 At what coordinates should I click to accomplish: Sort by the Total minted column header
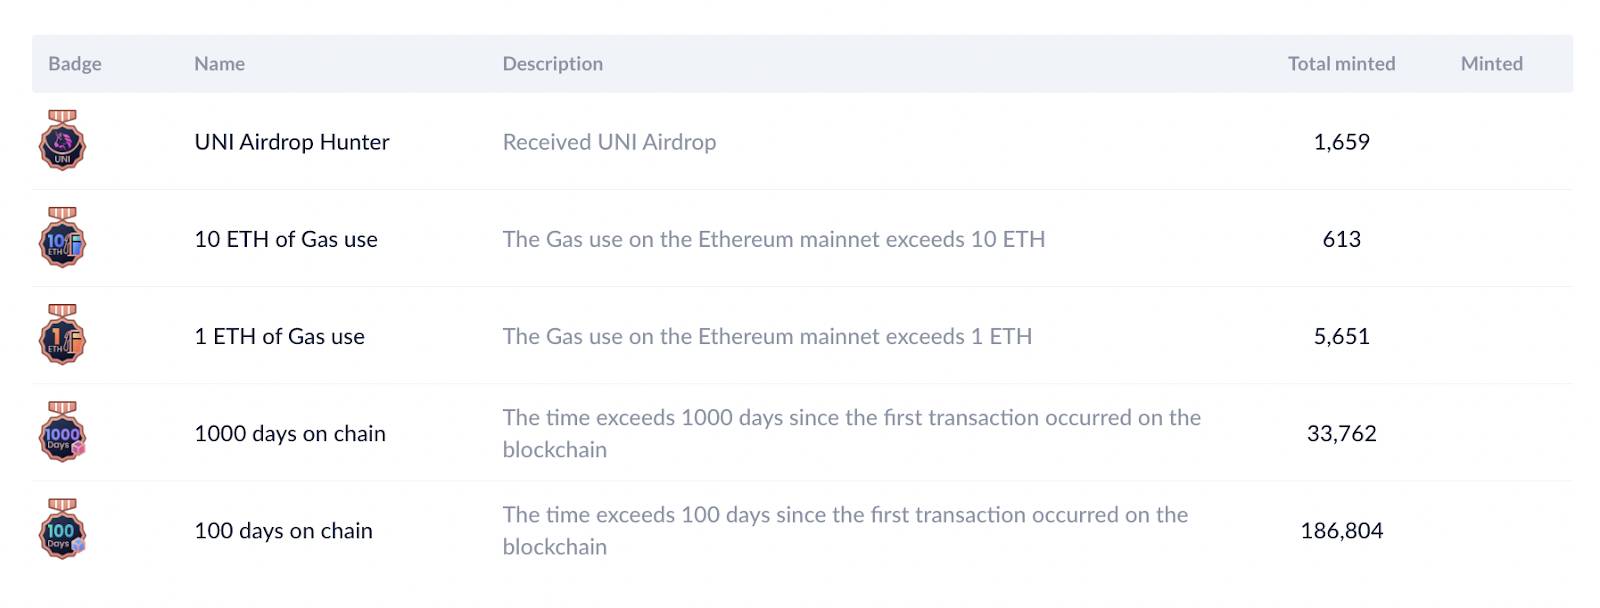[1342, 64]
